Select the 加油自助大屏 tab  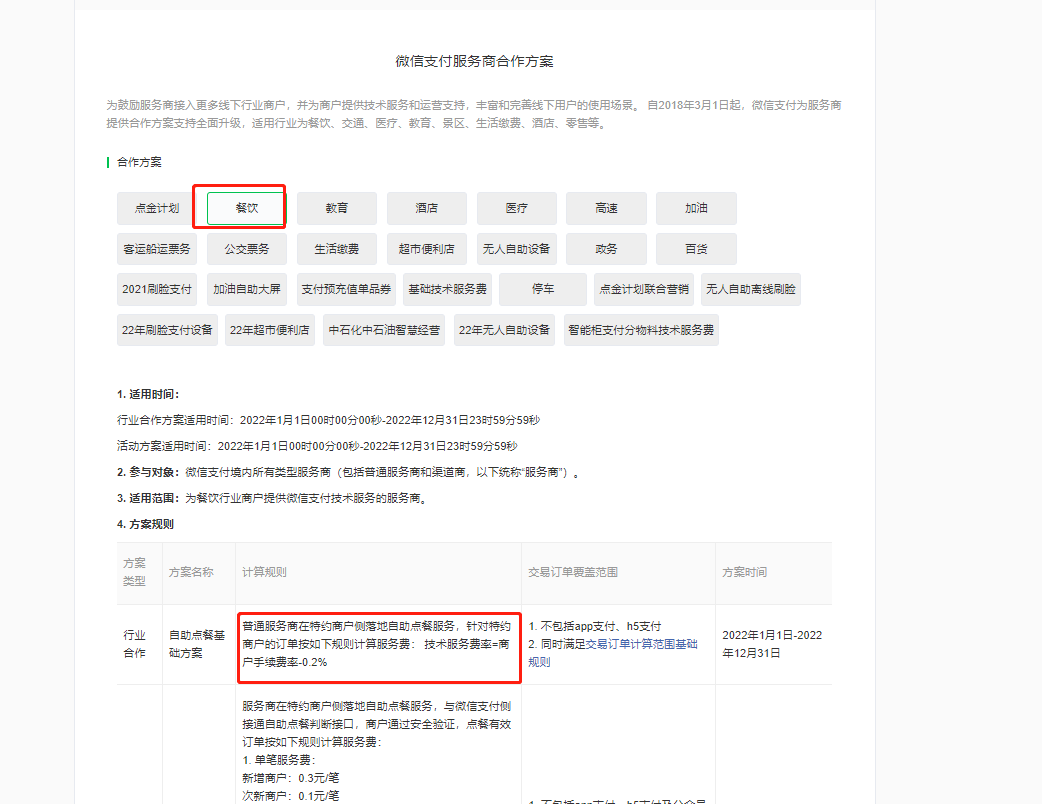(247, 289)
